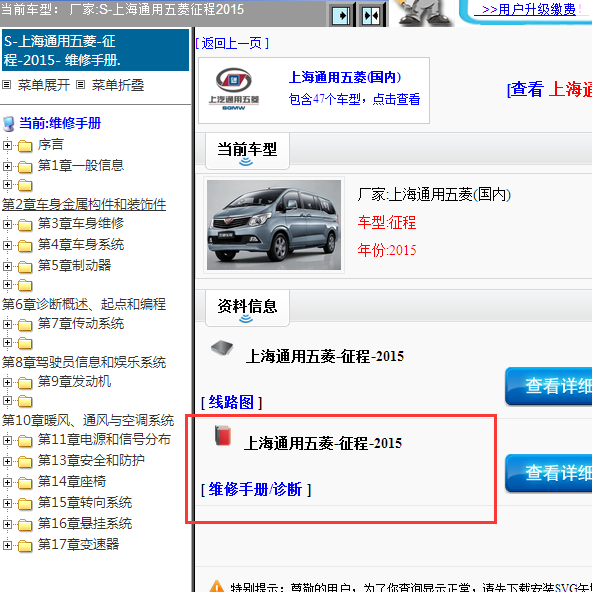Open the 资料信息 tab
This screenshot has width=592, height=592.
click(247, 308)
